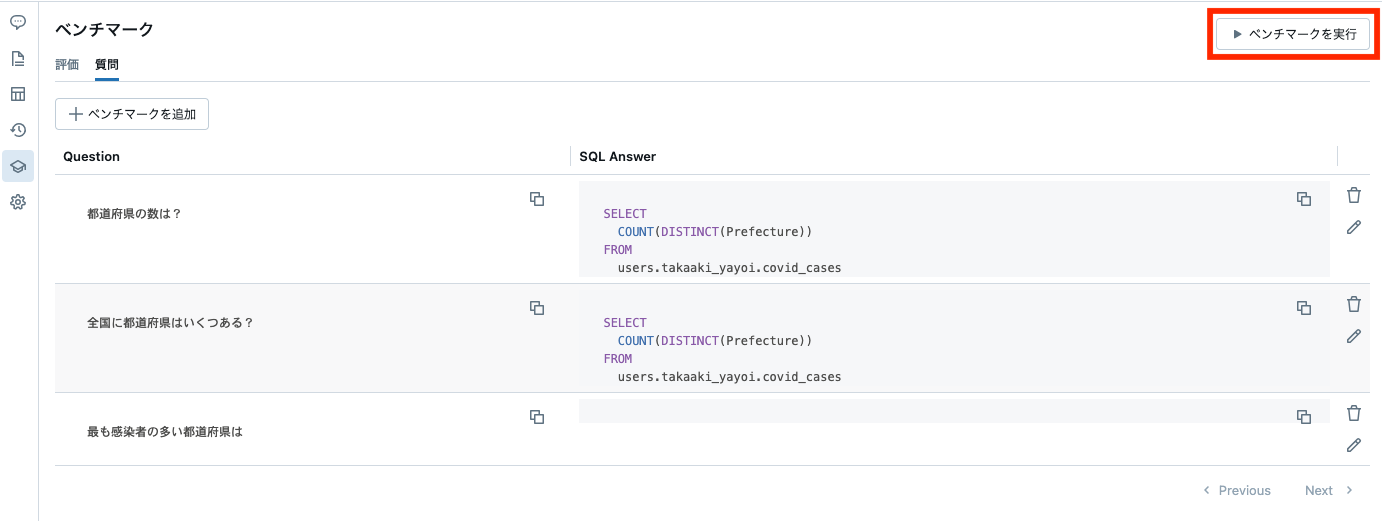Copy the question 最も感染者の多い都道府県は
The image size is (1382, 521).
point(537,417)
